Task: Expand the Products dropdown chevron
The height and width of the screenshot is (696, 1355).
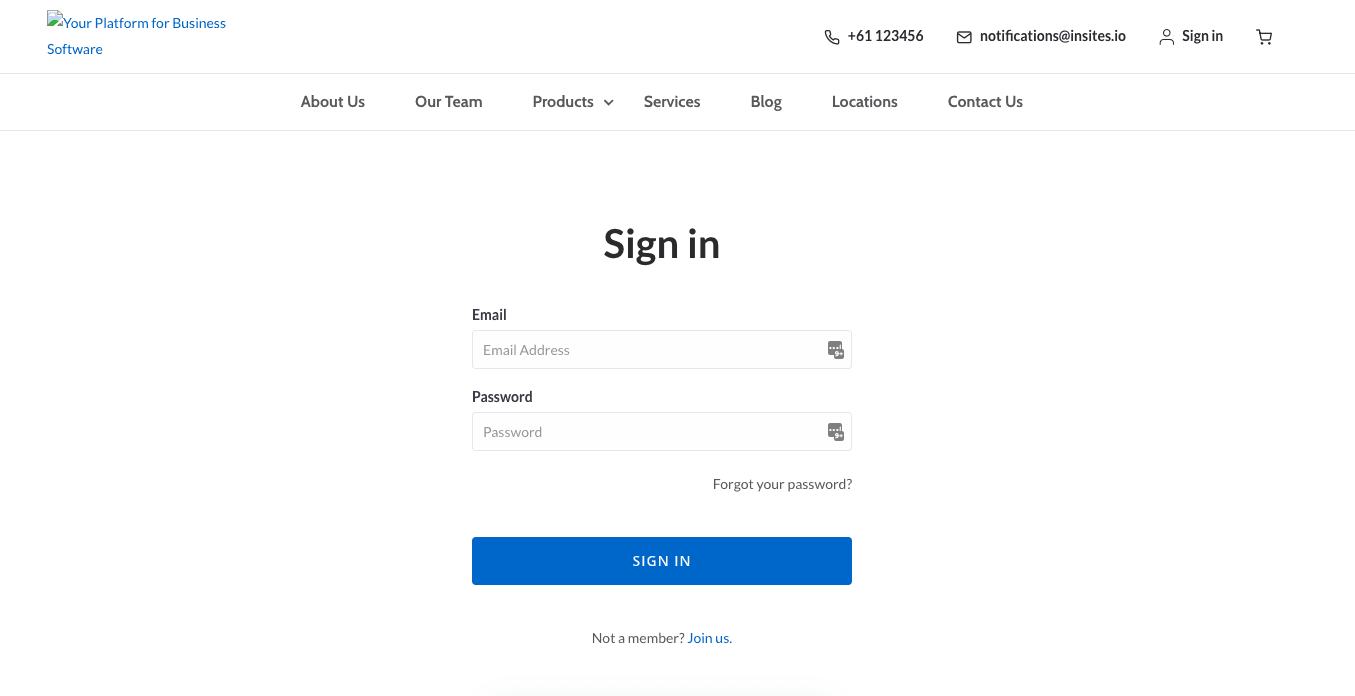Action: (x=608, y=102)
